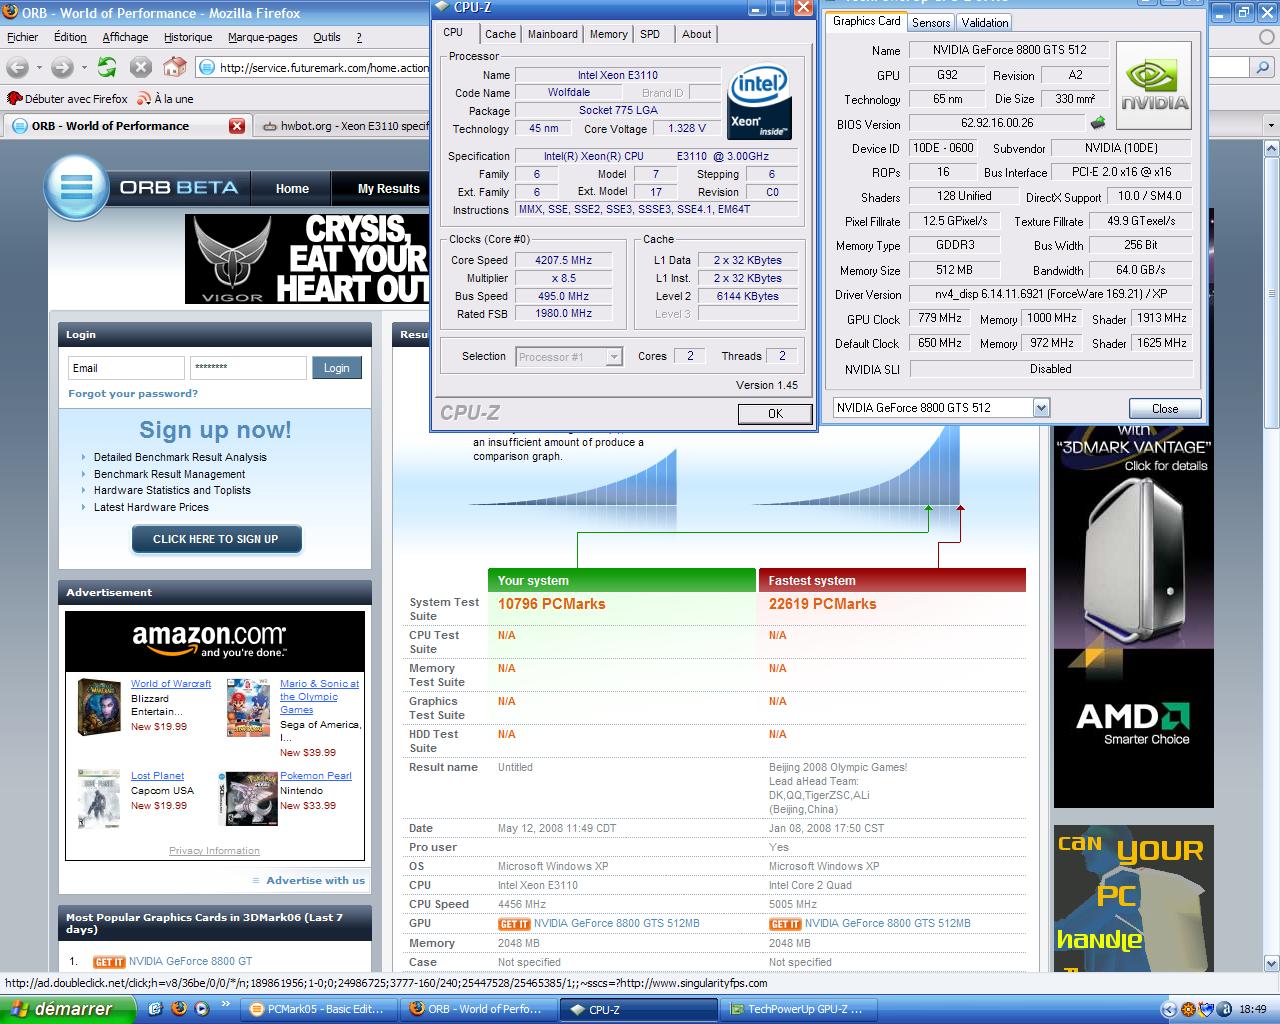Viewport: 1280px width, 1024px height.
Task: Open Lost Planet Amazon link
Action: tap(157, 776)
